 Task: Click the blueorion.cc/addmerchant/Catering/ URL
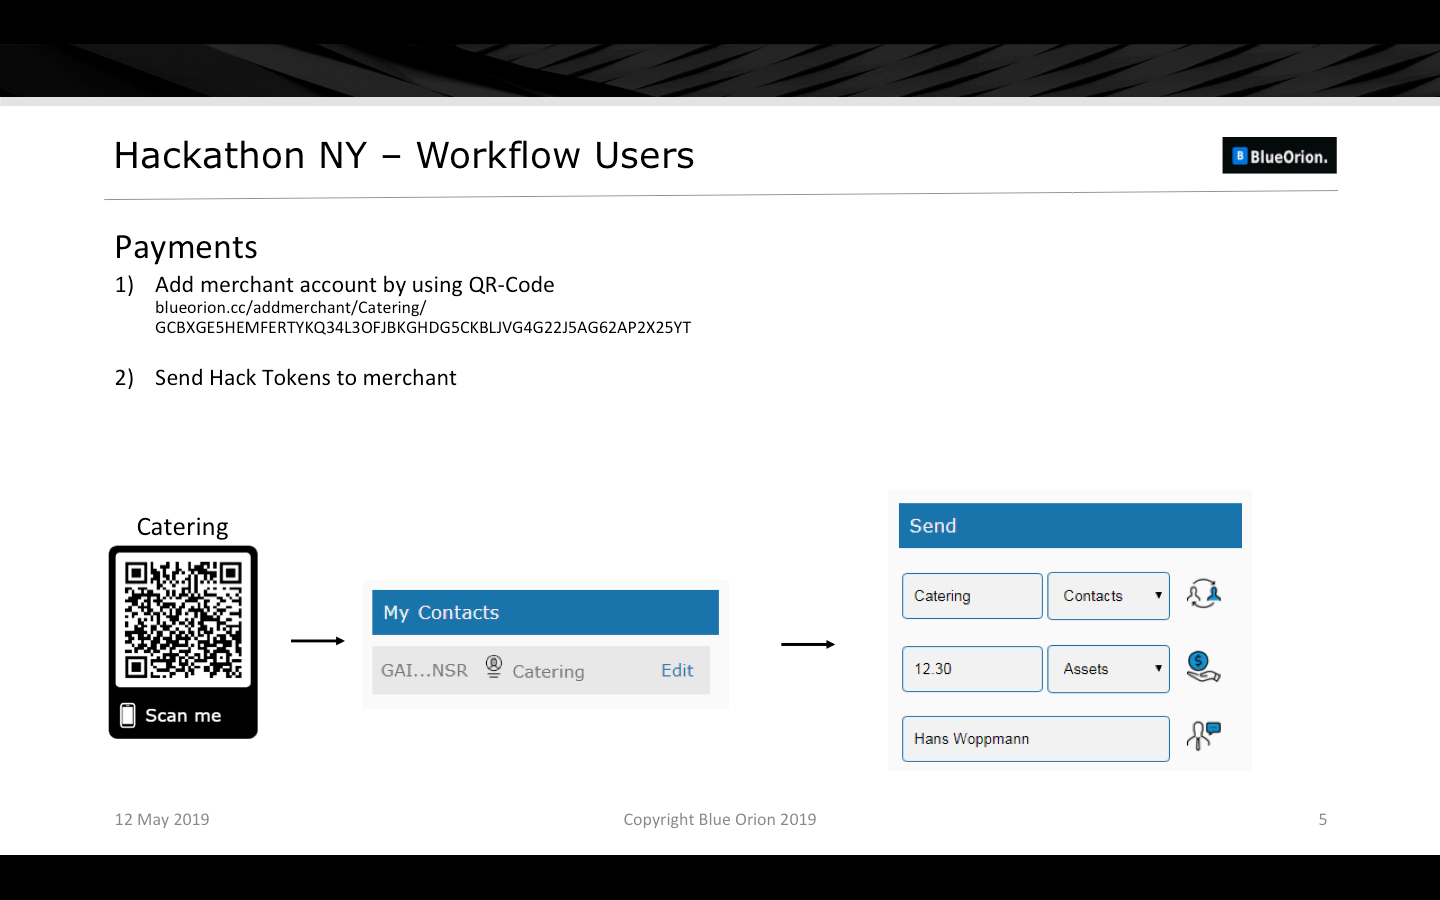[291, 308]
